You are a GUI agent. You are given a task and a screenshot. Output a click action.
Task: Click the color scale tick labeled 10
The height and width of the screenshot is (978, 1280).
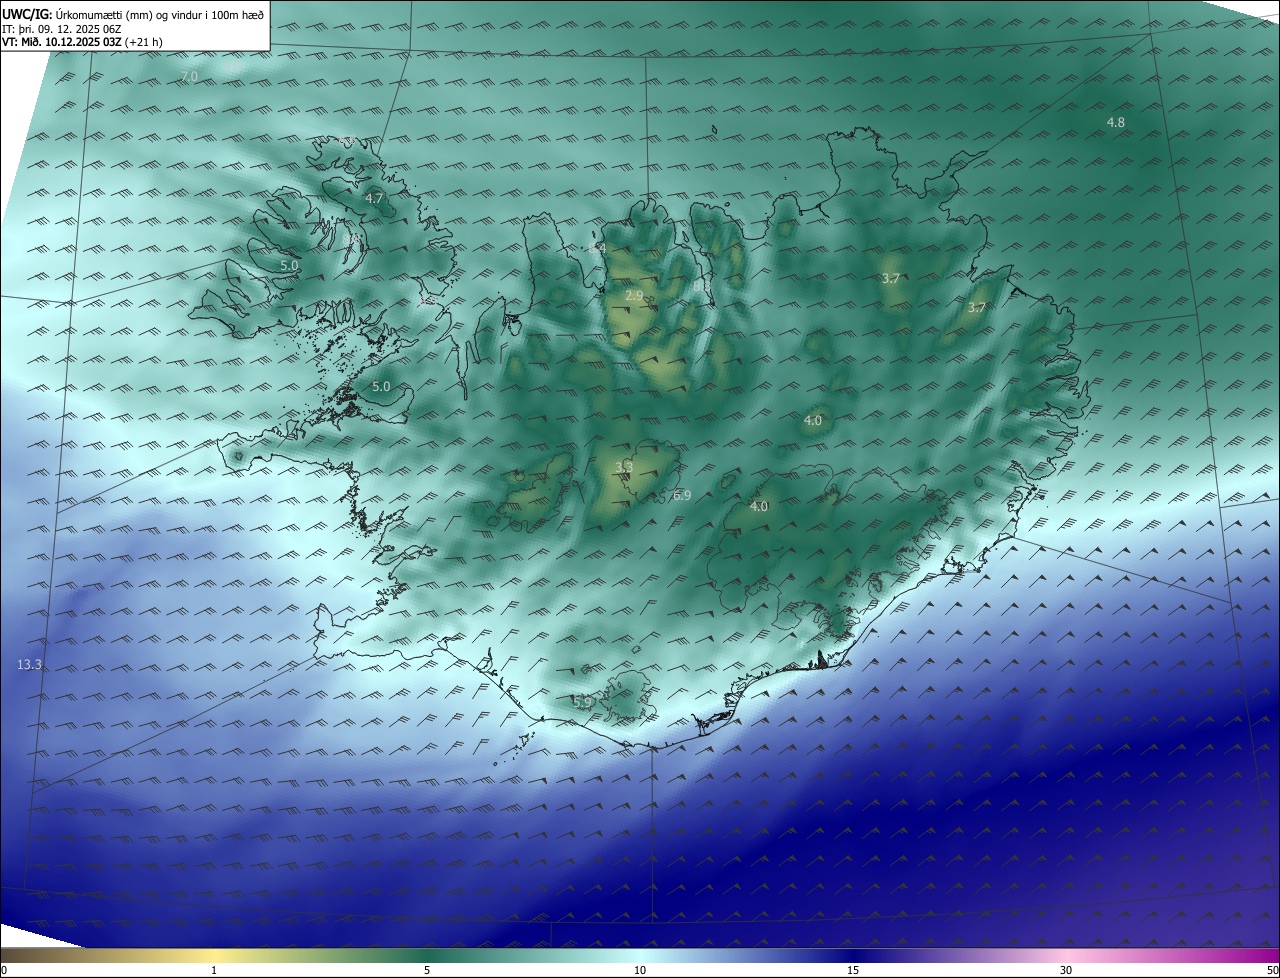(640, 970)
